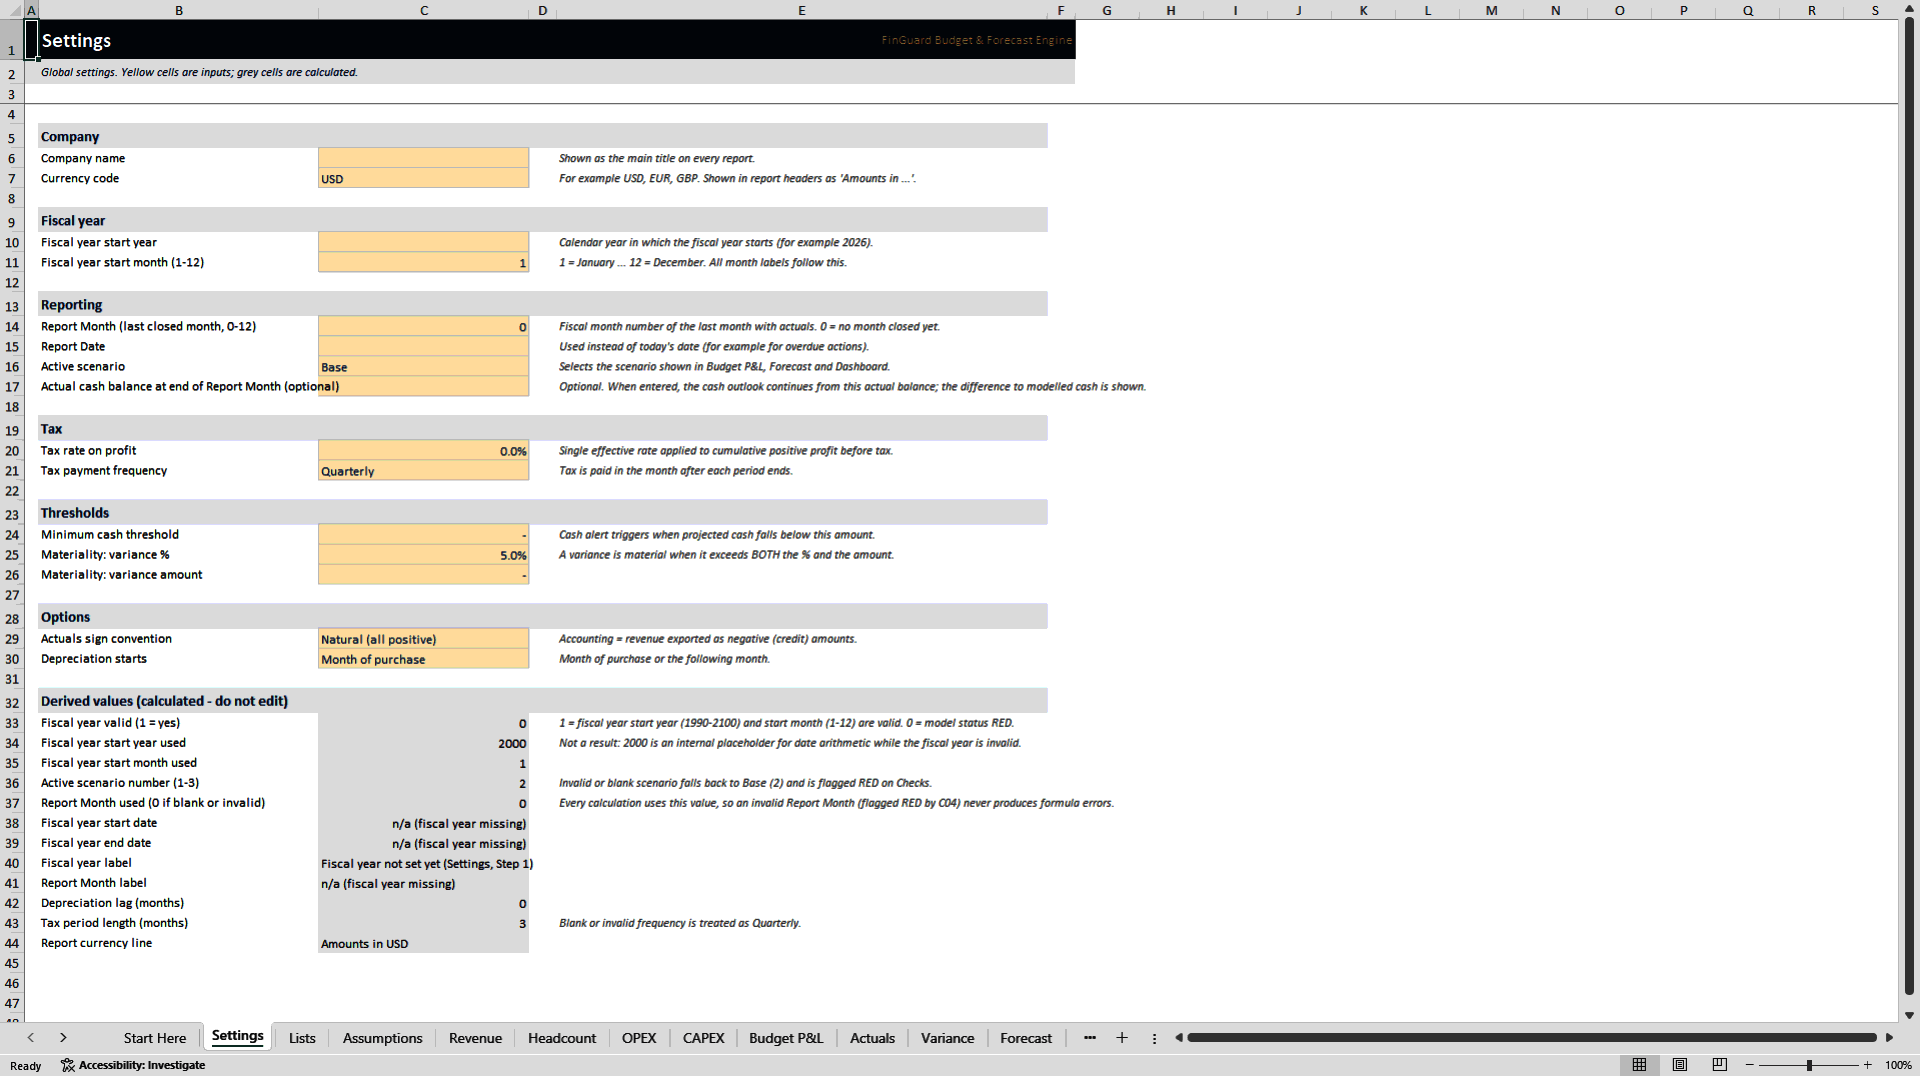Open the Start Here sheet tab
The height and width of the screenshot is (1076, 1920).
point(155,1038)
